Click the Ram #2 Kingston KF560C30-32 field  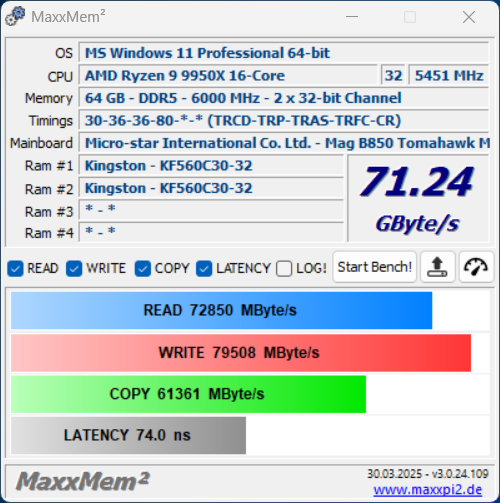[x=211, y=188]
